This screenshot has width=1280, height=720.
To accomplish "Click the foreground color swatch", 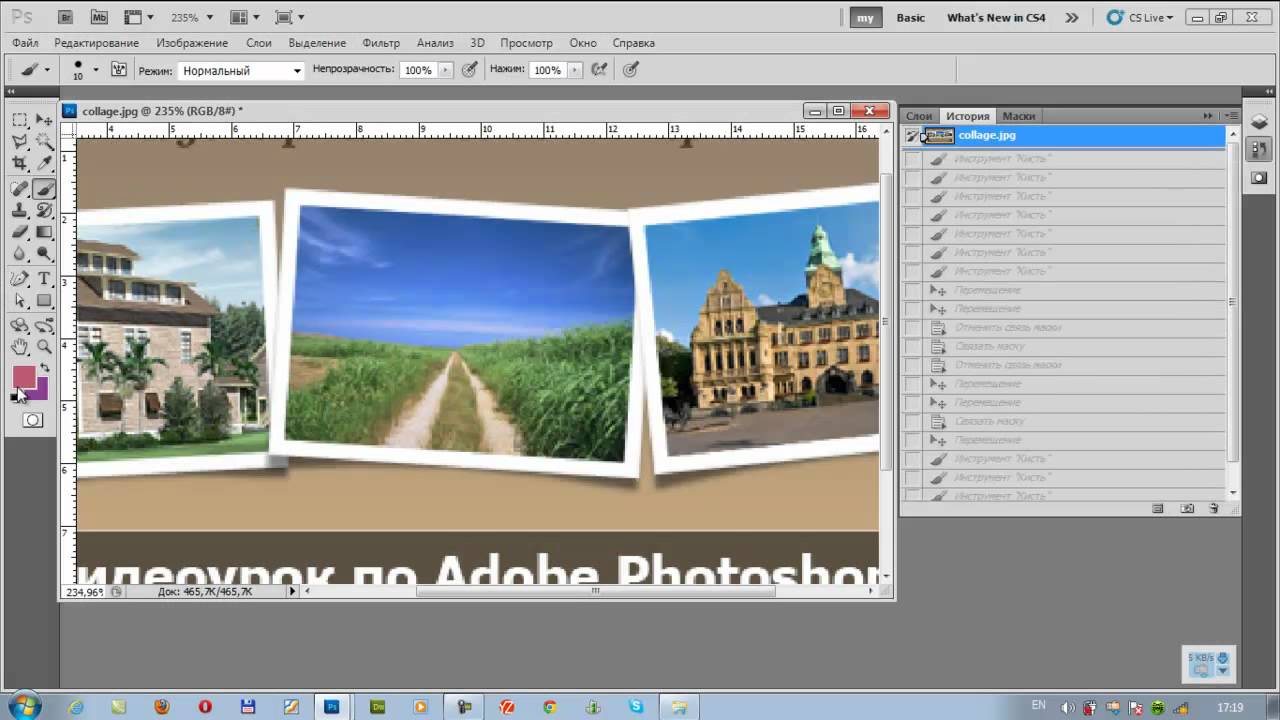I will (22, 376).
